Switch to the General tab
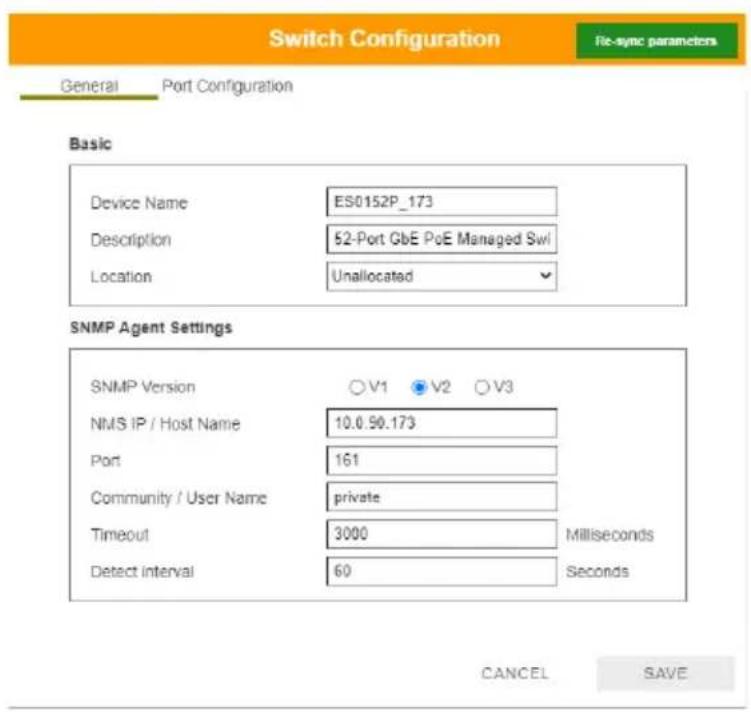The image size is (751, 712). [x=89, y=87]
